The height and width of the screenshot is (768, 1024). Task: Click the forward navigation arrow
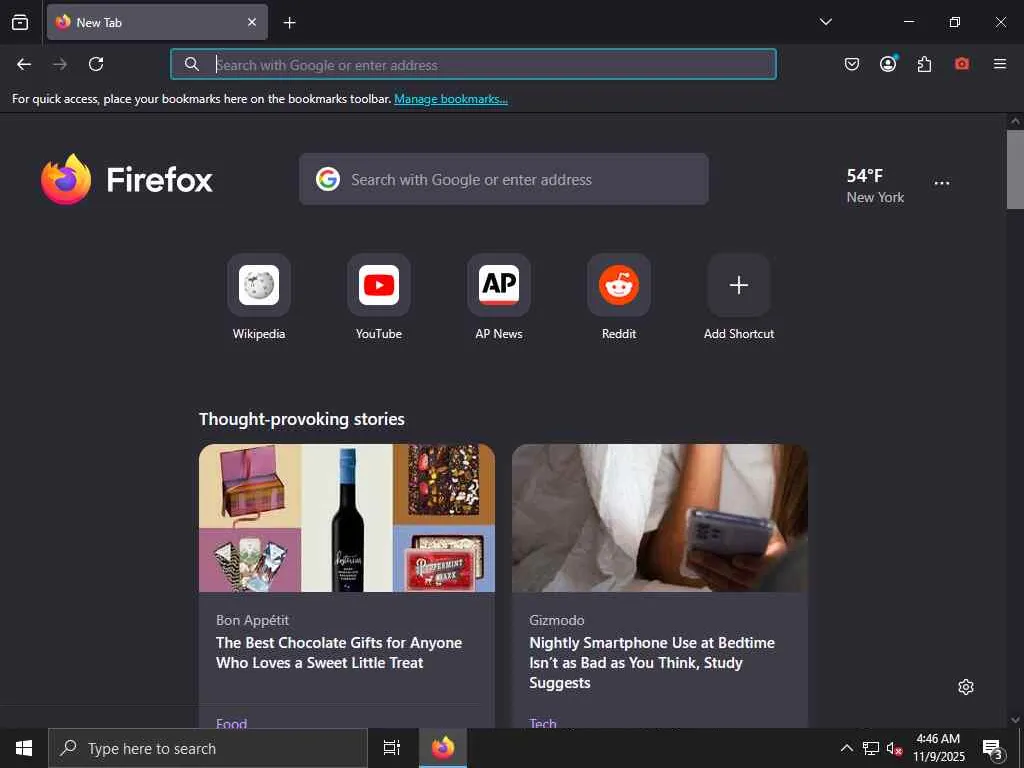tap(60, 64)
